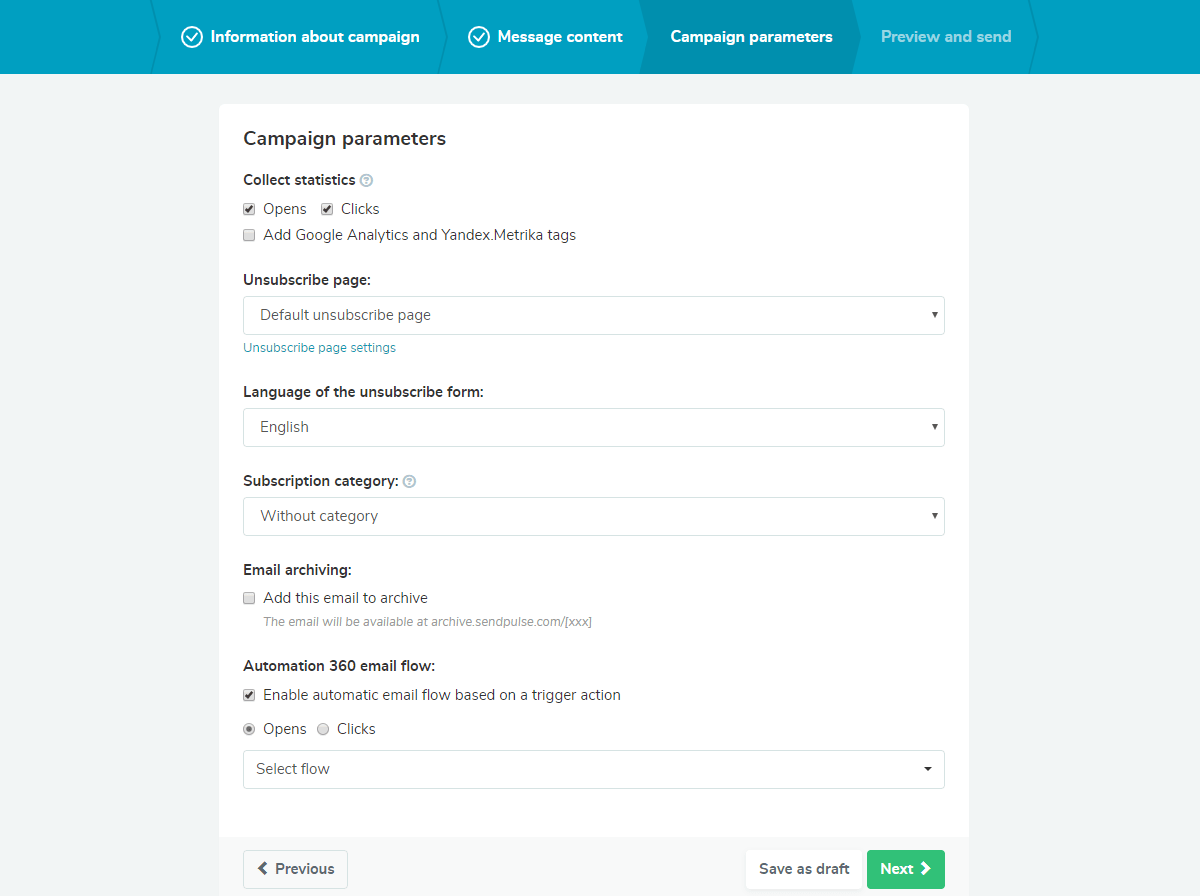Click the Subscription category help icon

pyautogui.click(x=409, y=481)
